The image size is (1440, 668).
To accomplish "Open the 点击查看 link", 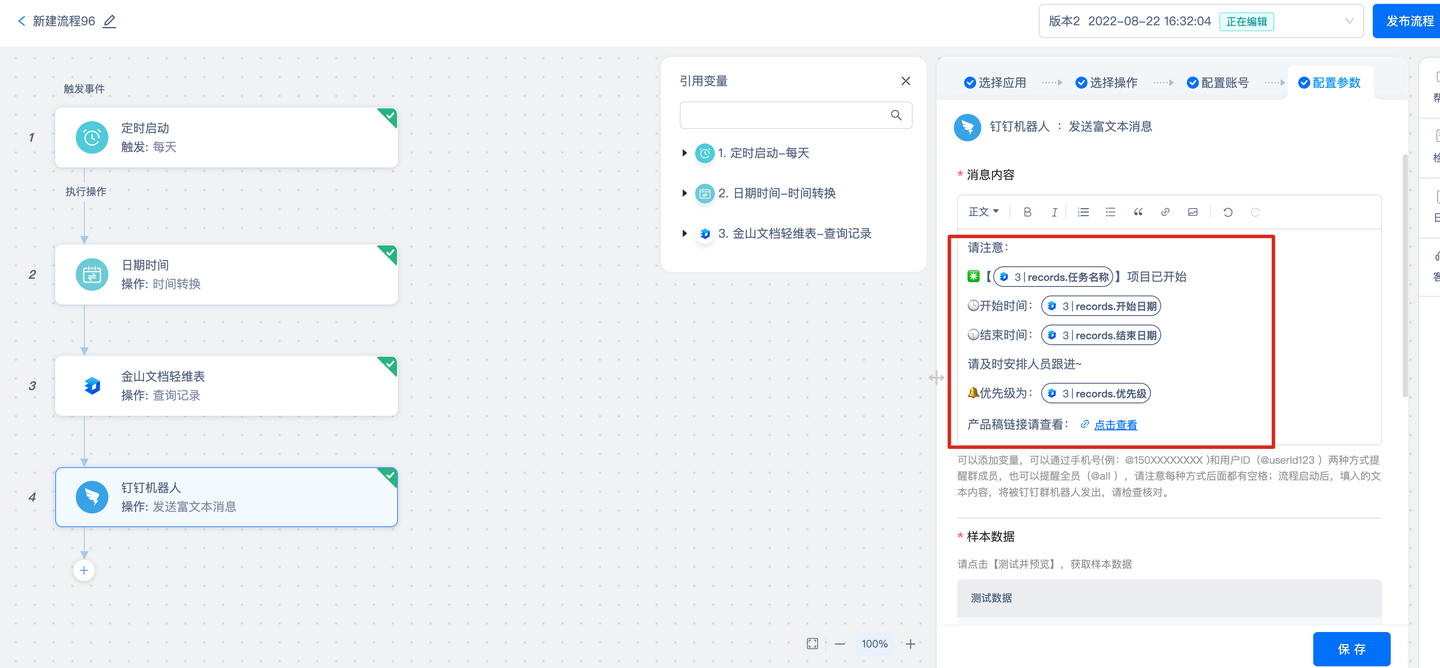I will [1115, 425].
